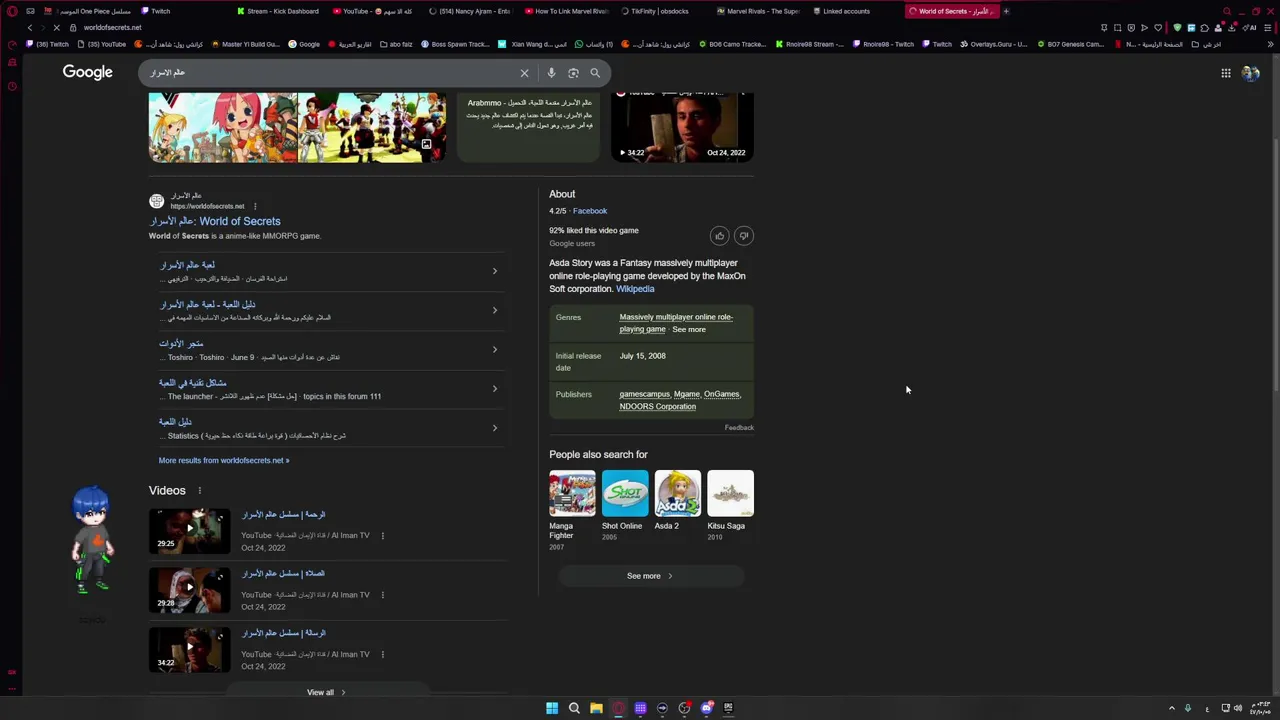
Task: Switch to the How To Link Marvel Rivals tab
Action: 566,11
